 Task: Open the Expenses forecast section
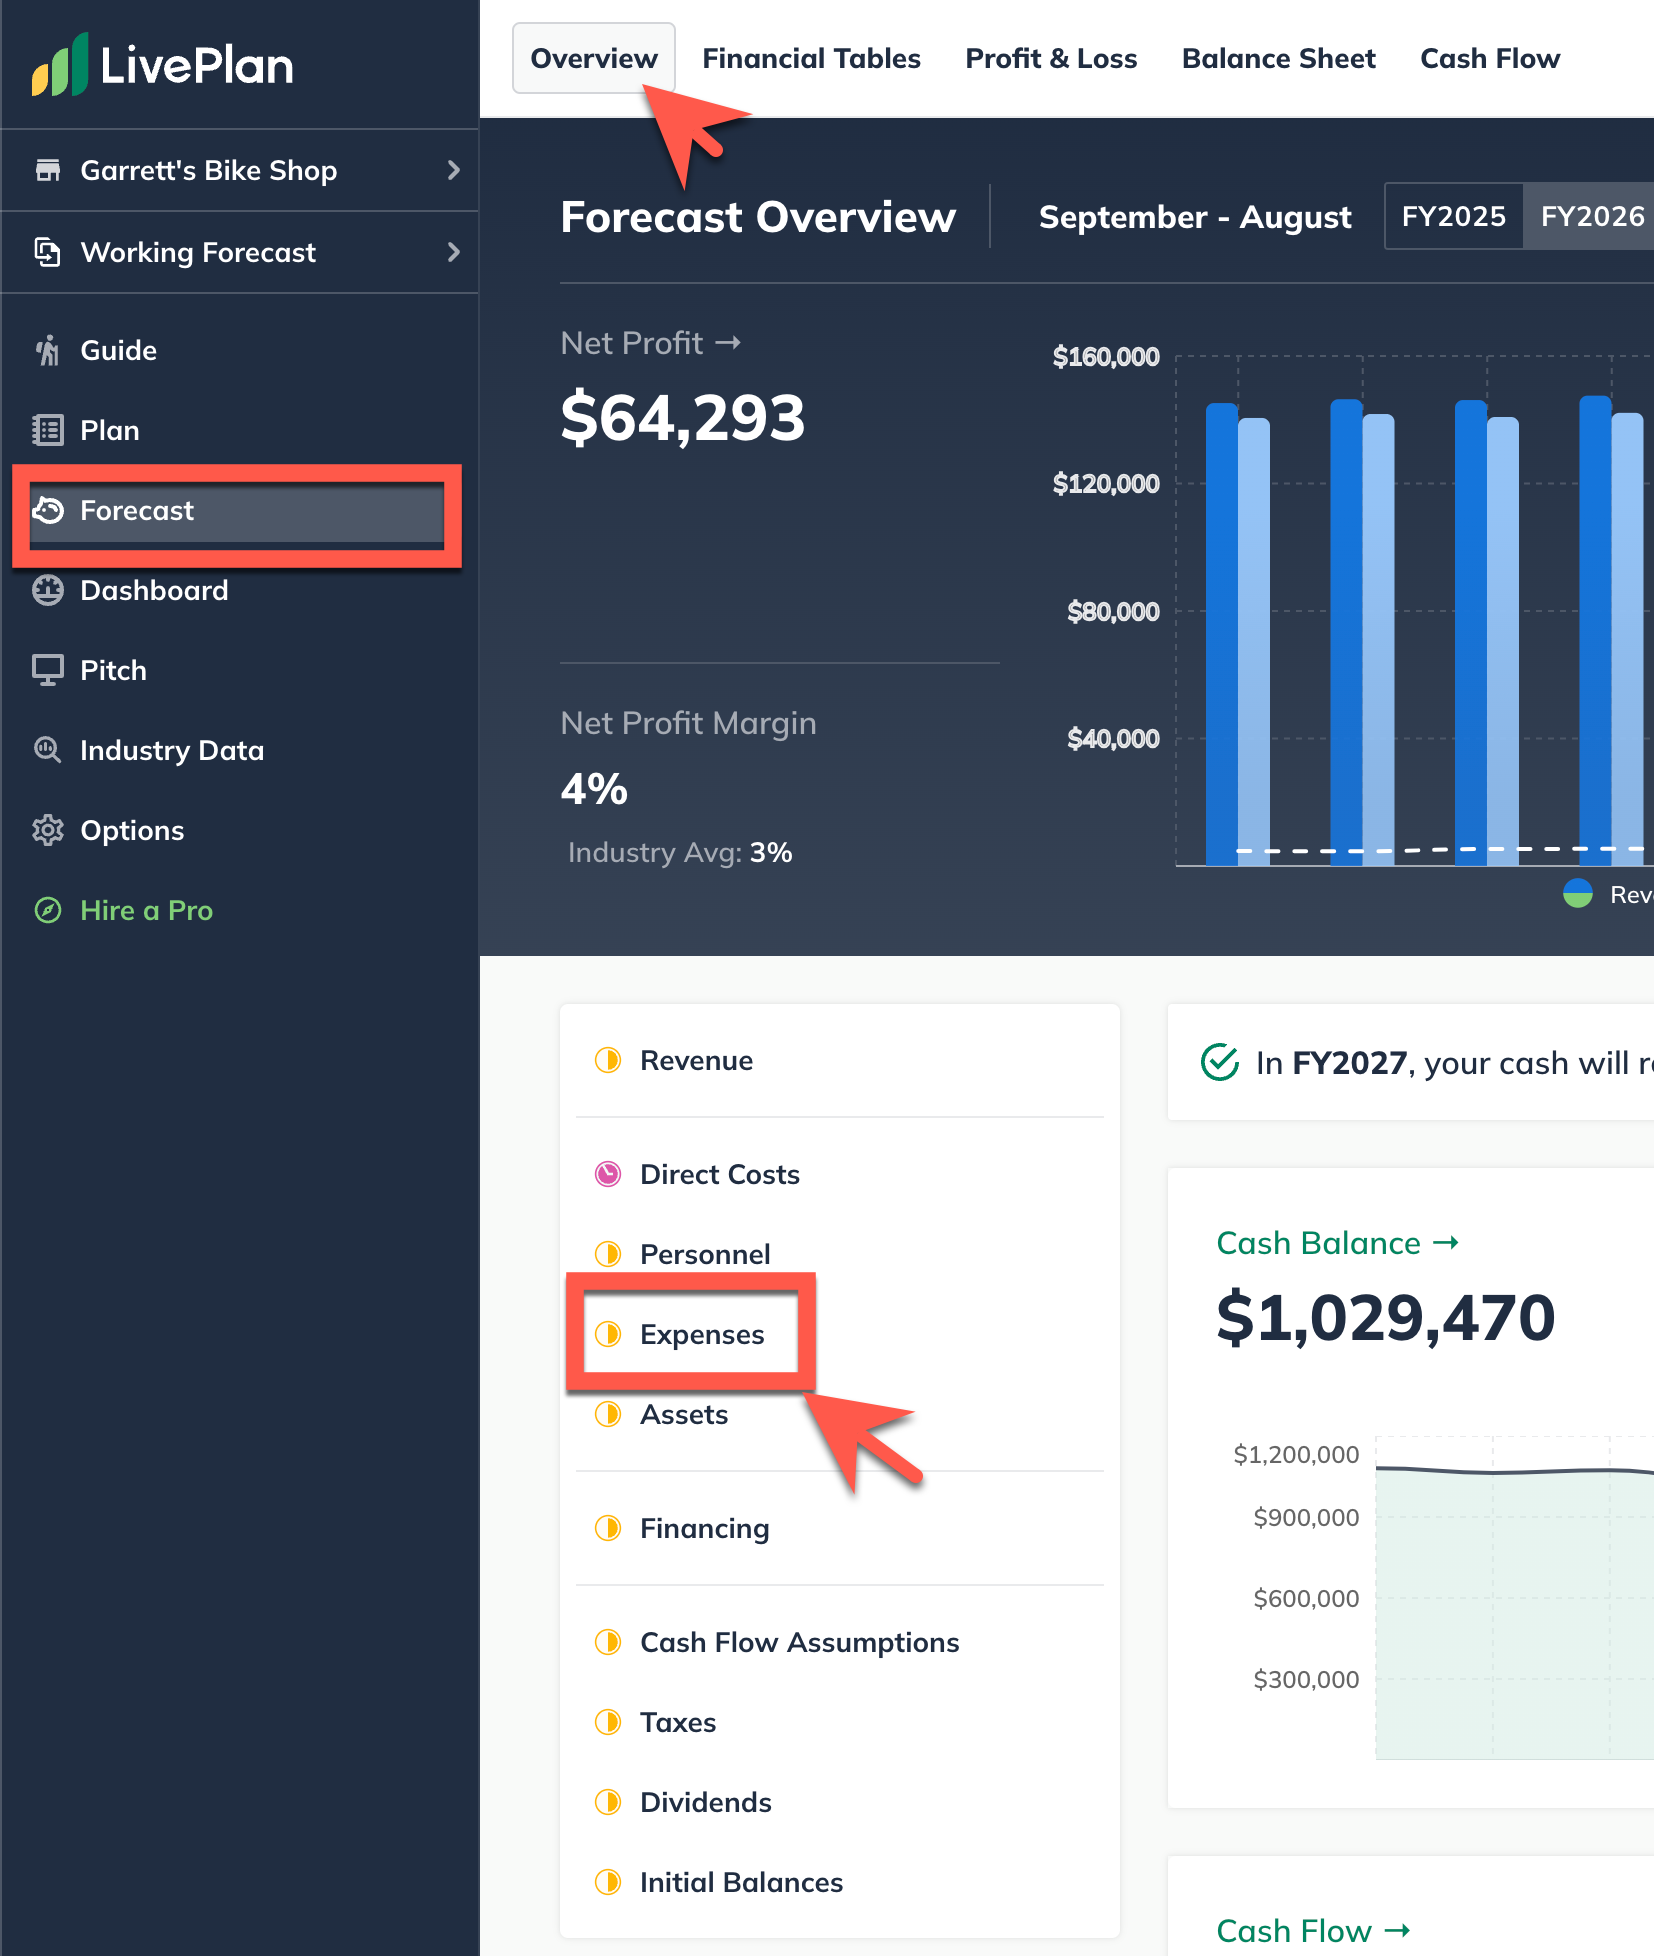pos(701,1334)
